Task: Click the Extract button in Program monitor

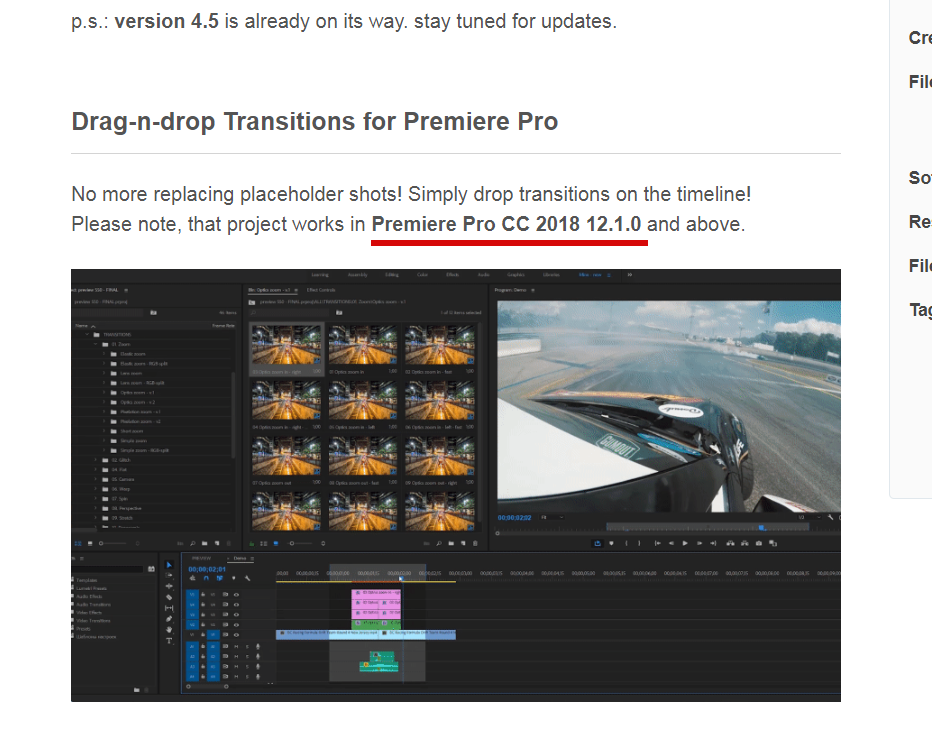Action: point(744,543)
